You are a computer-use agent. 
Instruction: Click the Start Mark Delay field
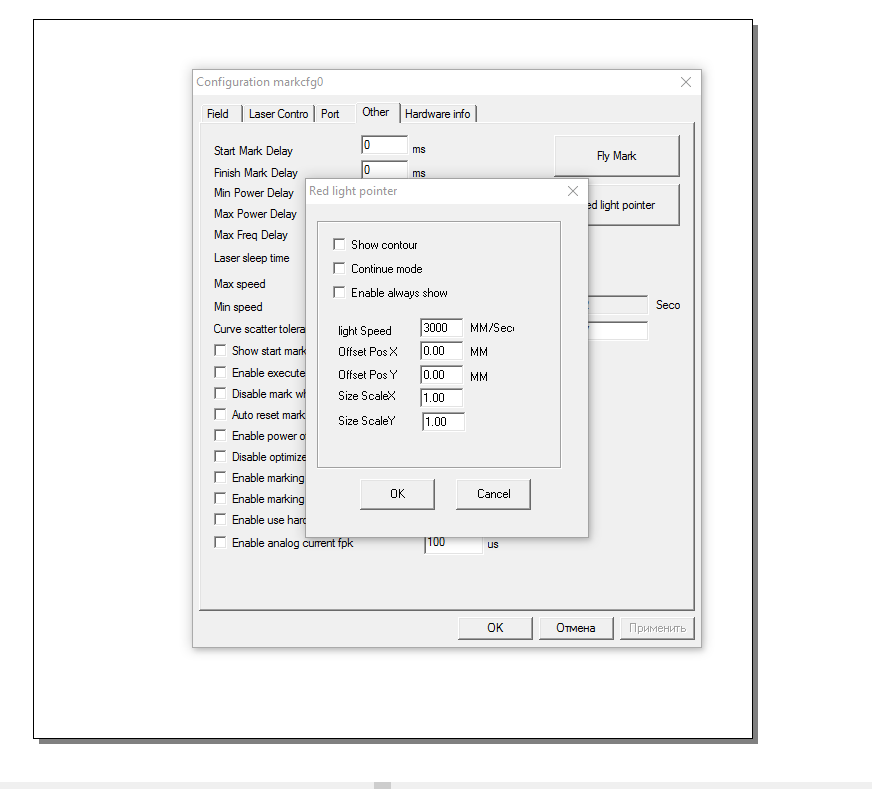(x=384, y=147)
